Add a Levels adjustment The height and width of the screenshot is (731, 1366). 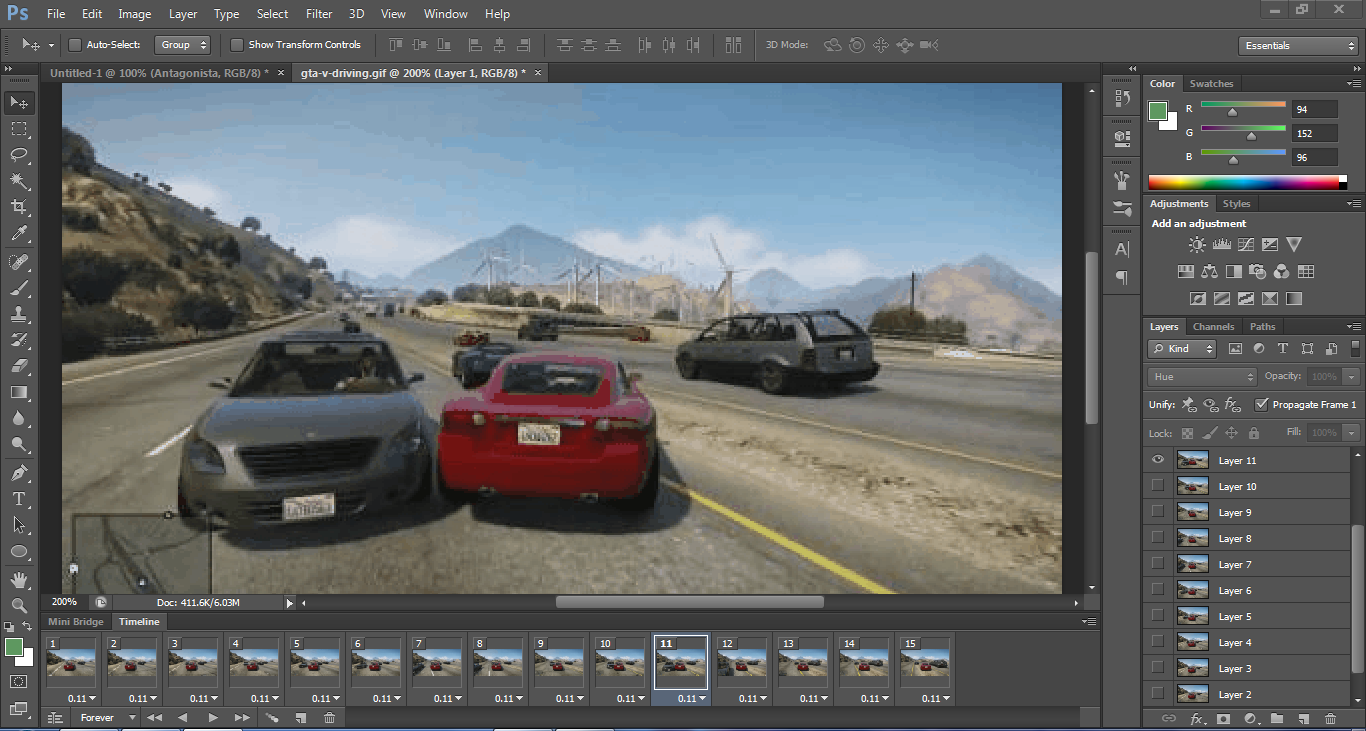1221,244
